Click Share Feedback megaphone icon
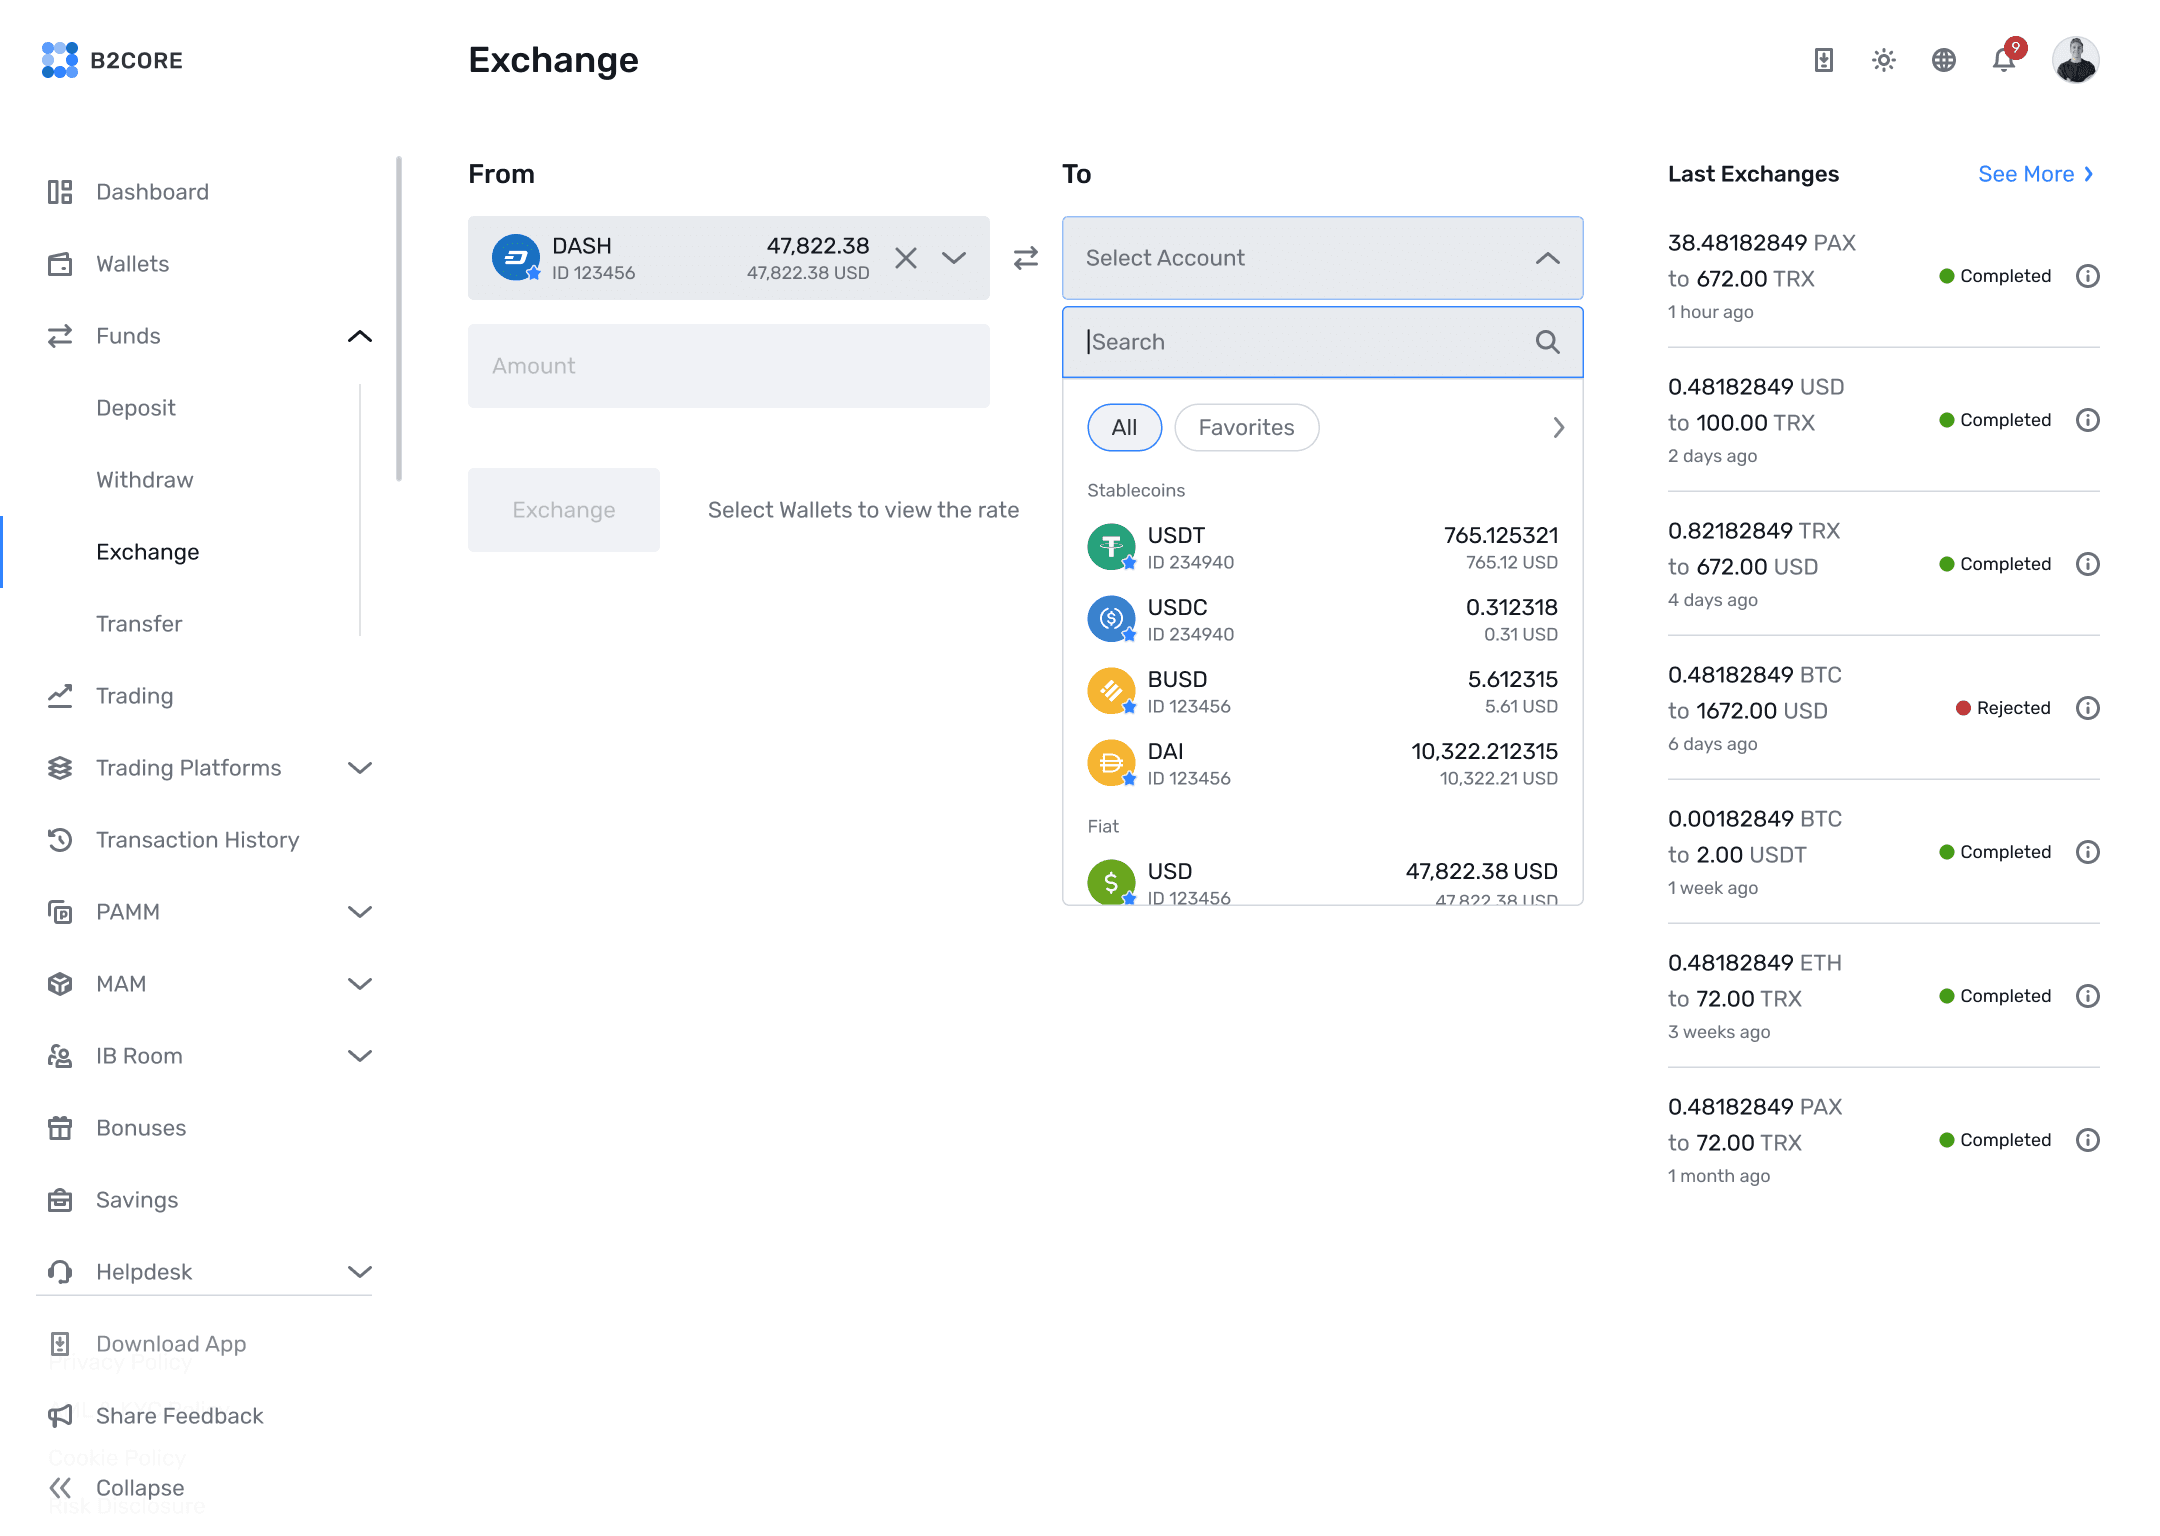Viewport: 2160px width, 1536px height. coord(60,1416)
